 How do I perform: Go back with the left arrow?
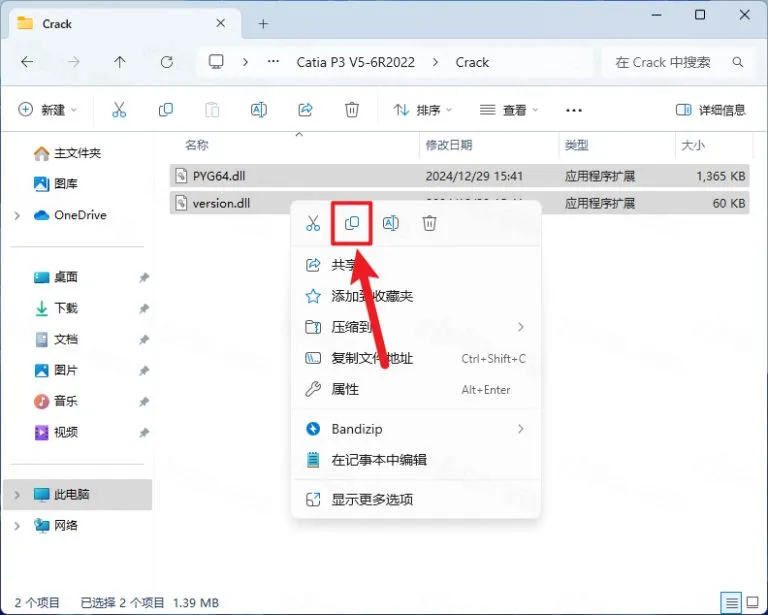(27, 62)
